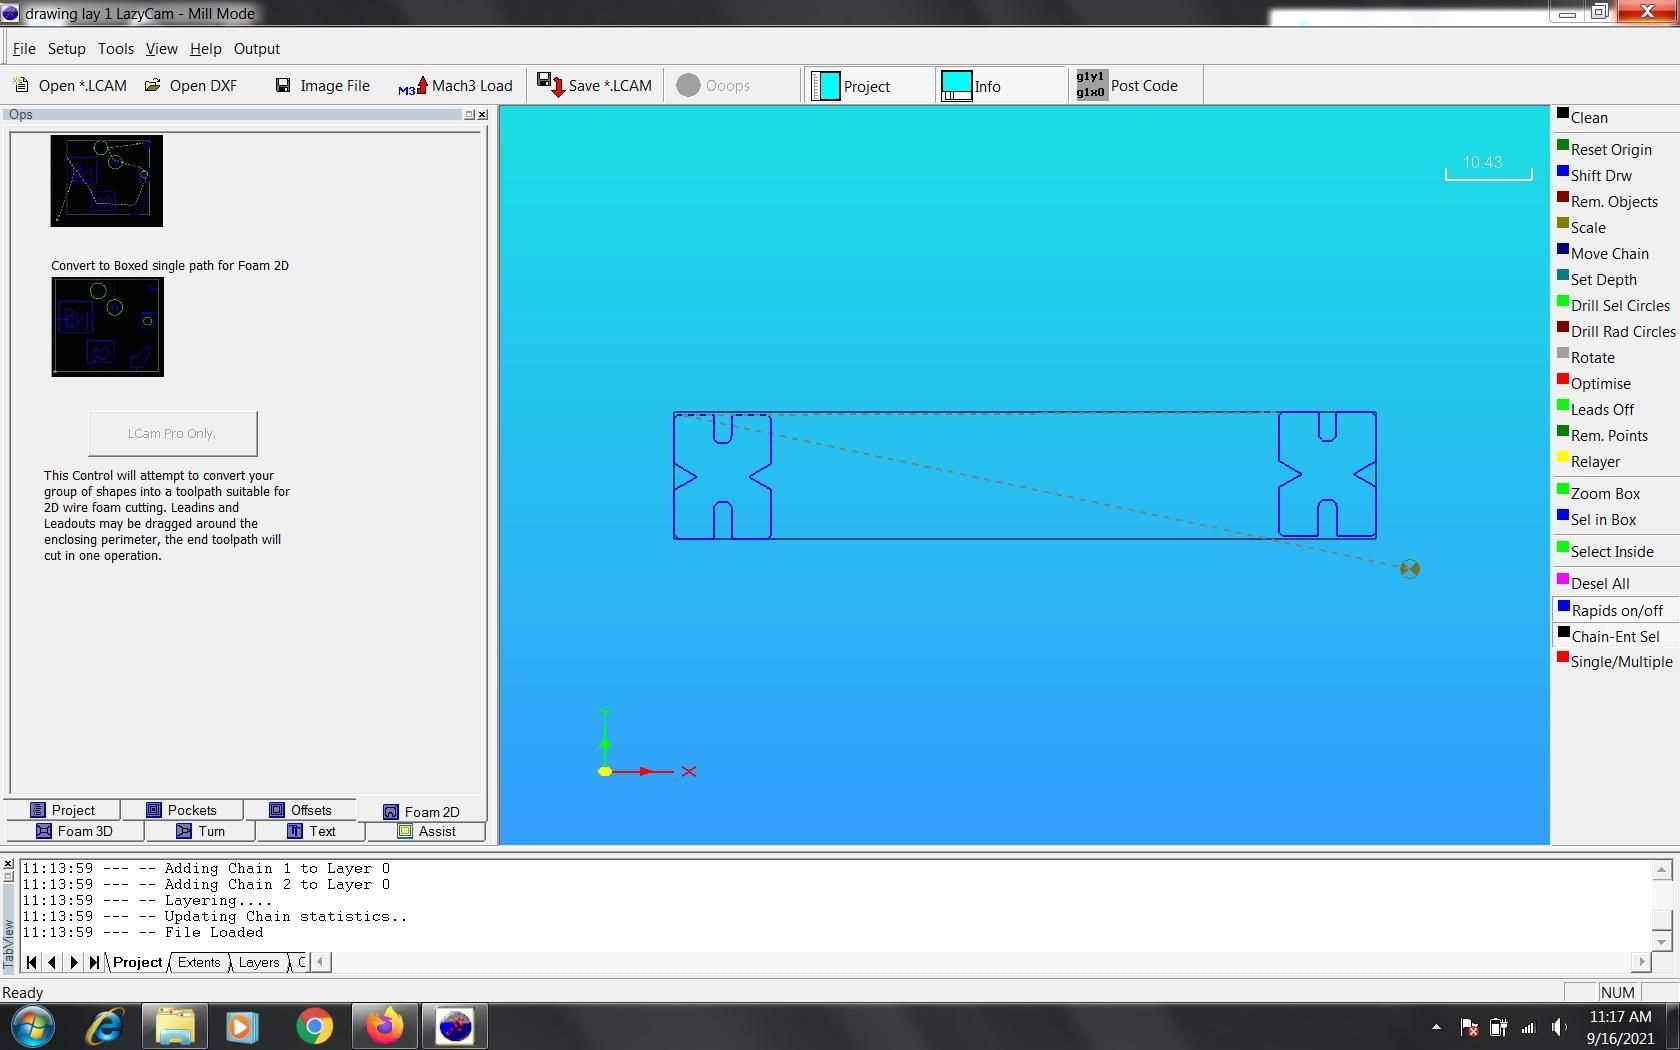Click the Clean button
Image resolution: width=1680 pixels, height=1050 pixels.
coord(1588,117)
